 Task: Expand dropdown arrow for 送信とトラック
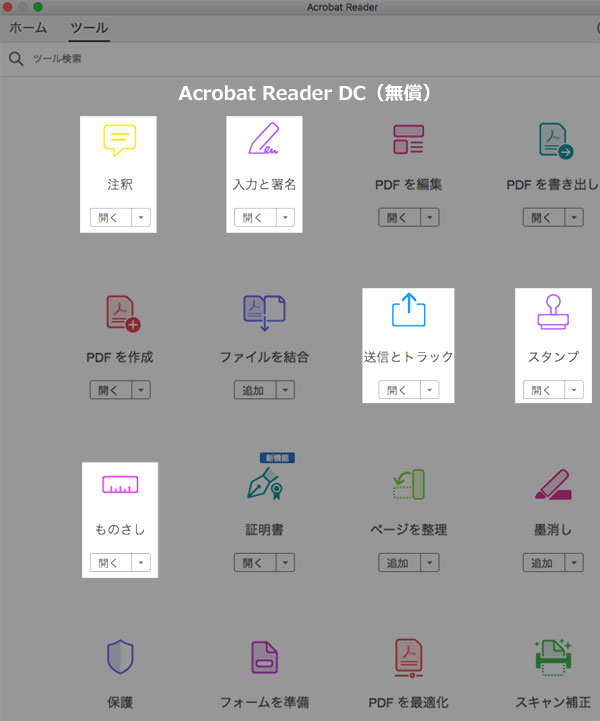pos(430,390)
